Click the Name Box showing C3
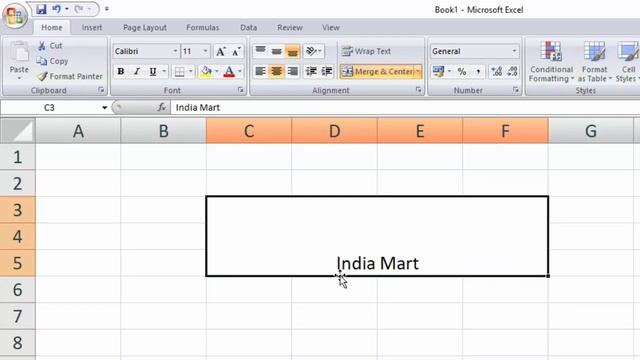The width and height of the screenshot is (640, 360). pos(49,107)
